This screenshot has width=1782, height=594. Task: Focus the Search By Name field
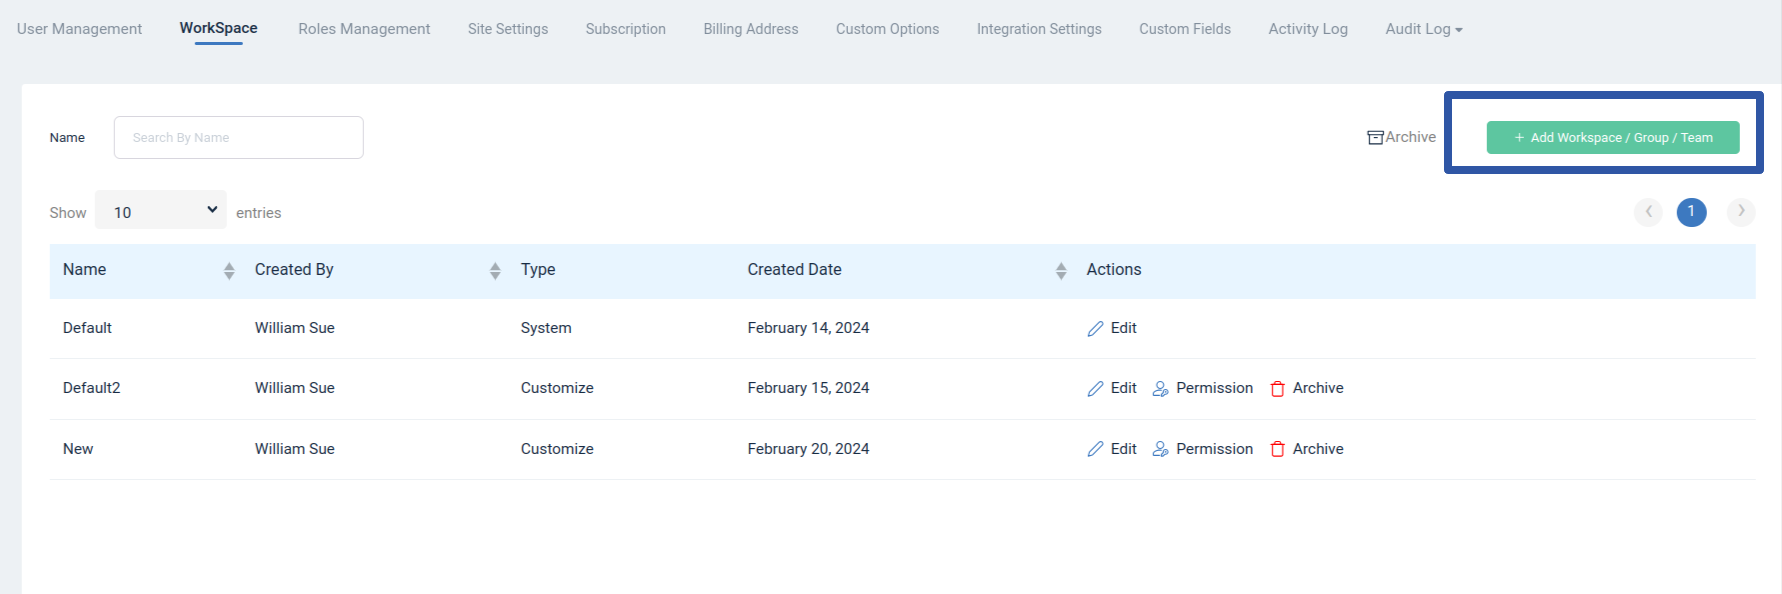pyautogui.click(x=239, y=137)
